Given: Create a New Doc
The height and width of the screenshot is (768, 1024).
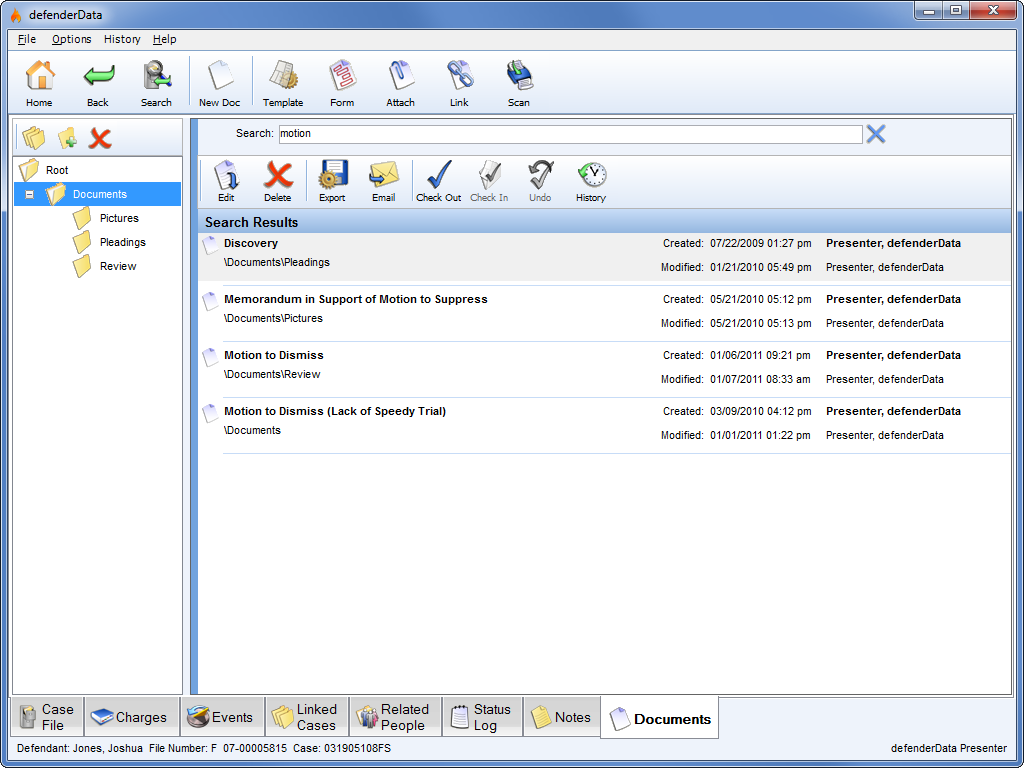Looking at the screenshot, I should pos(219,83).
